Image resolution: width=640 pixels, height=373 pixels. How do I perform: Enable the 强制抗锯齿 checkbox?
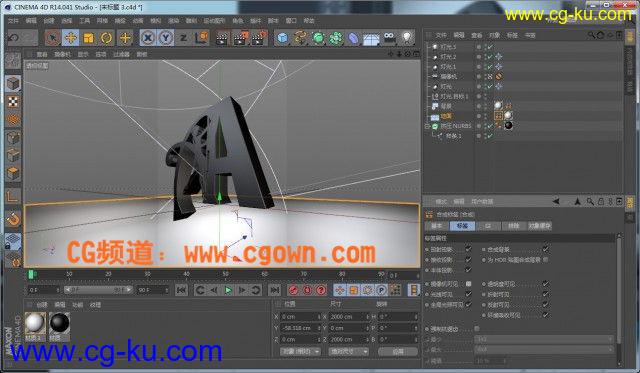pyautogui.click(x=477, y=329)
